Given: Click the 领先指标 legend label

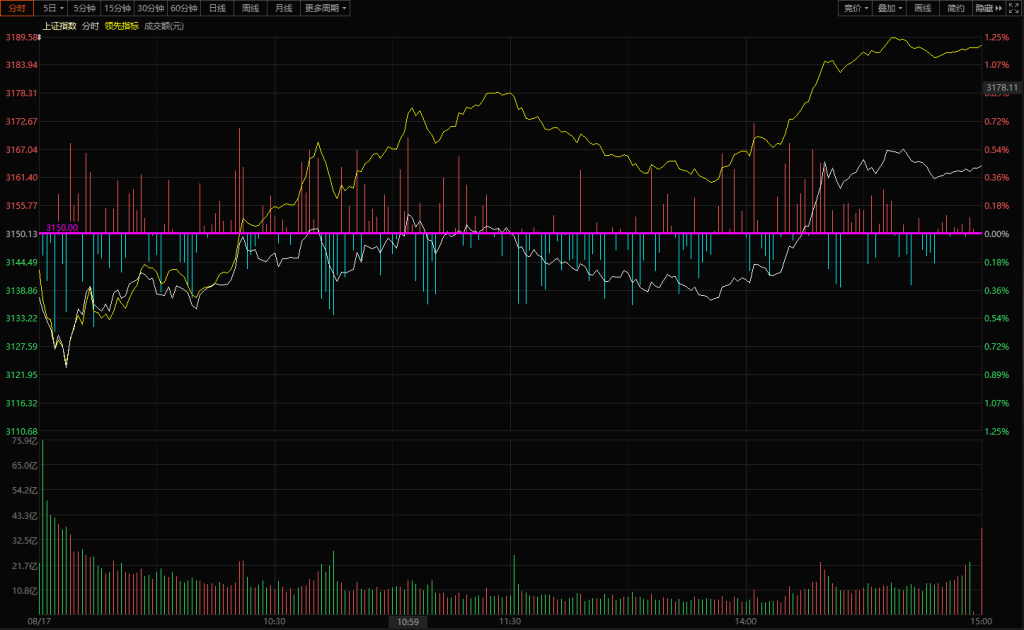Looking at the screenshot, I should pyautogui.click(x=122, y=26).
